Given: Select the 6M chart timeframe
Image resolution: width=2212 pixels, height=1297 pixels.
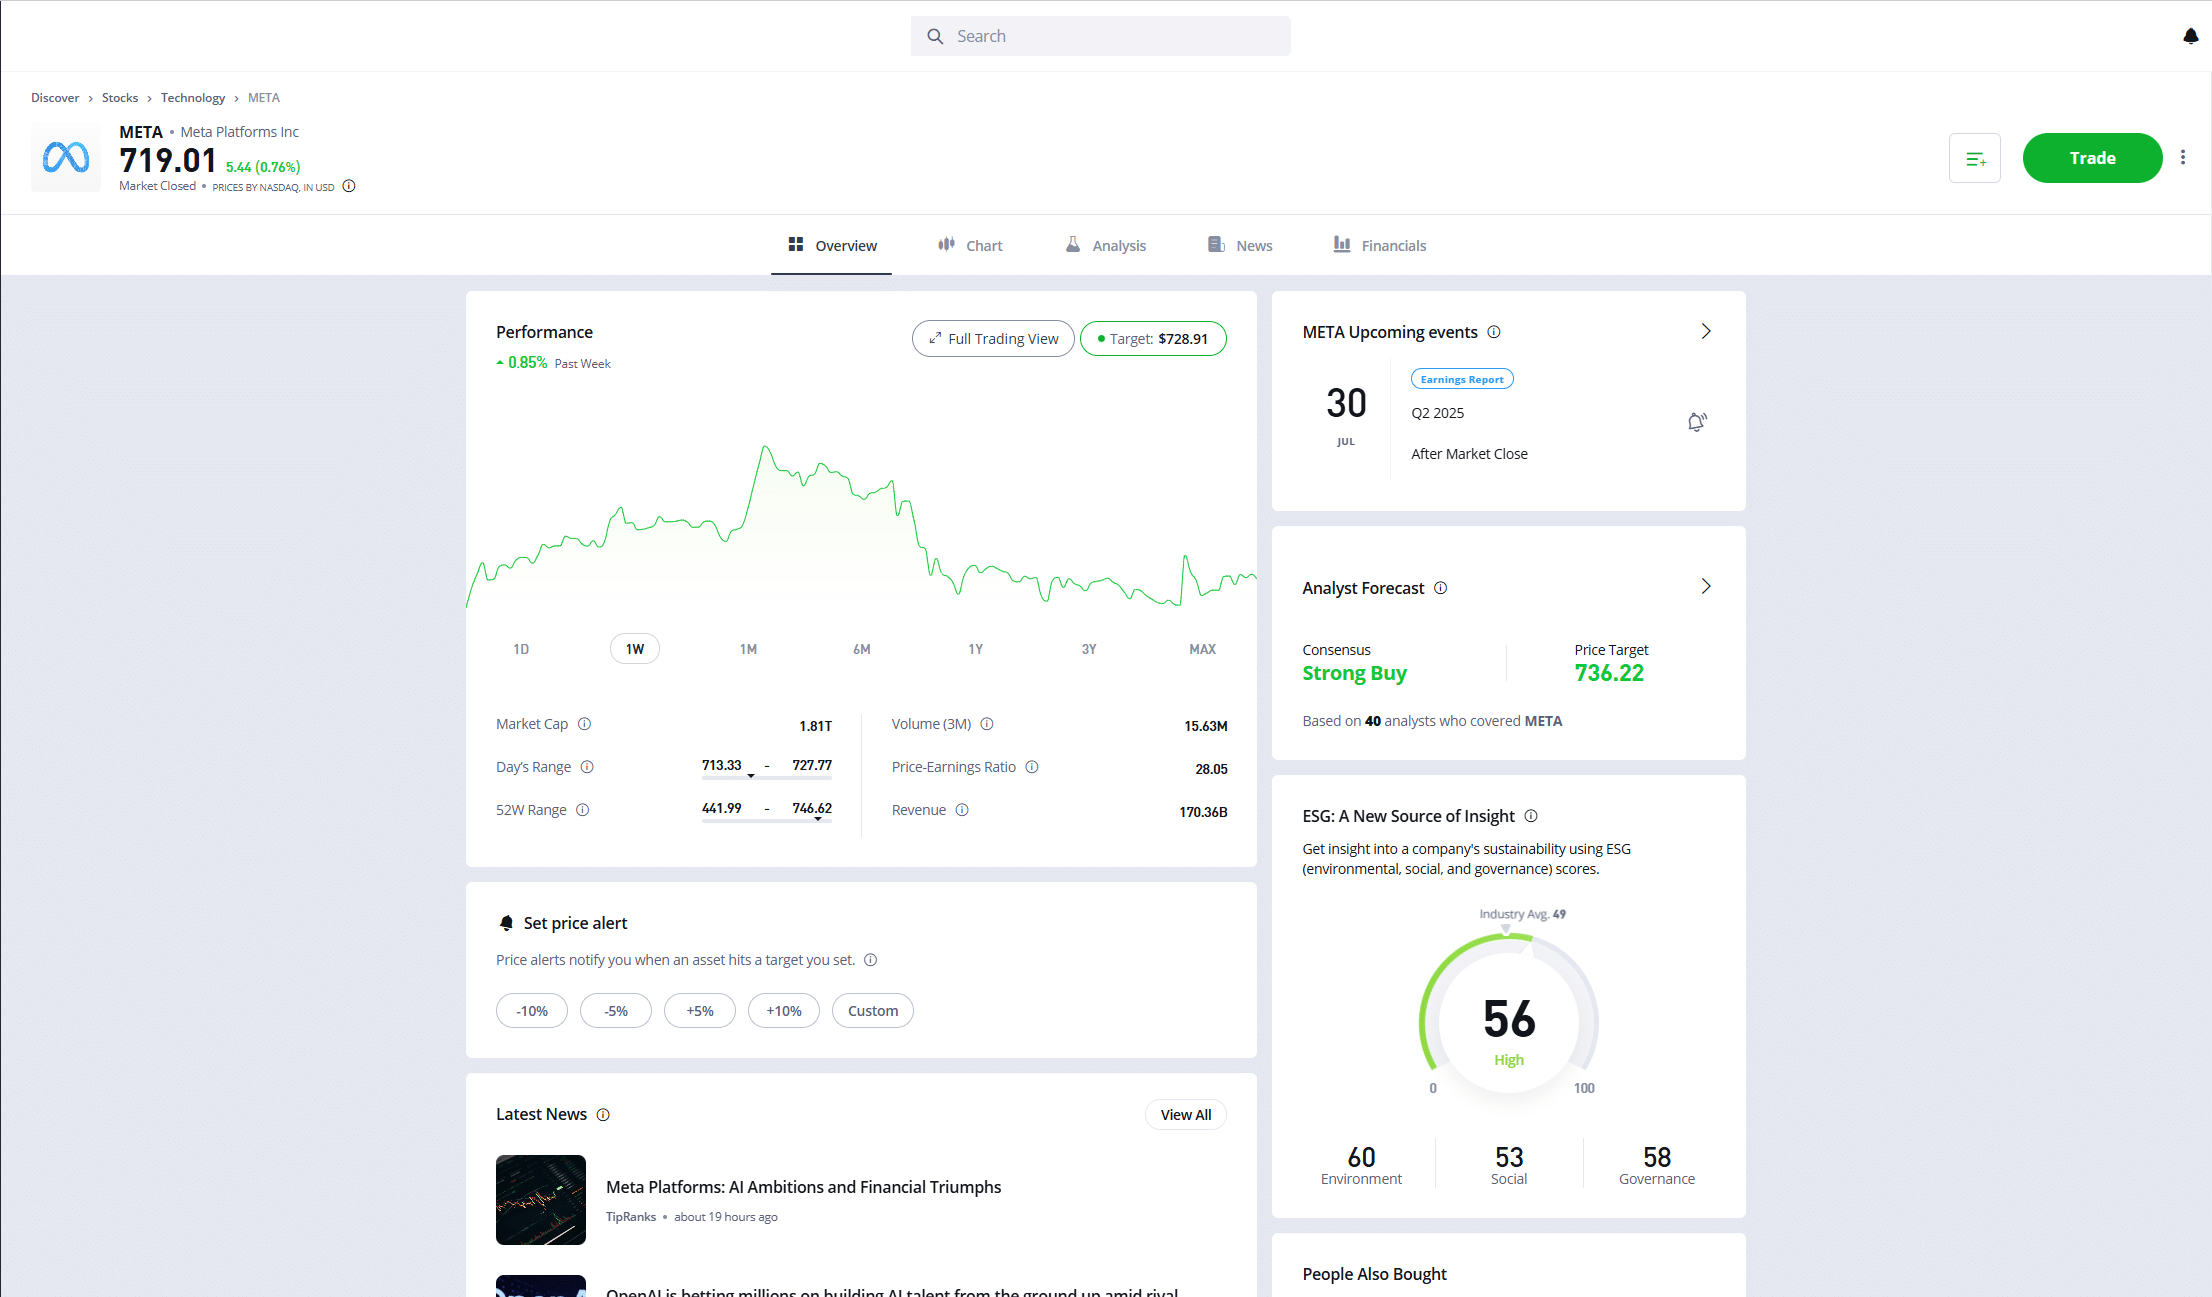Looking at the screenshot, I should pos(862,649).
